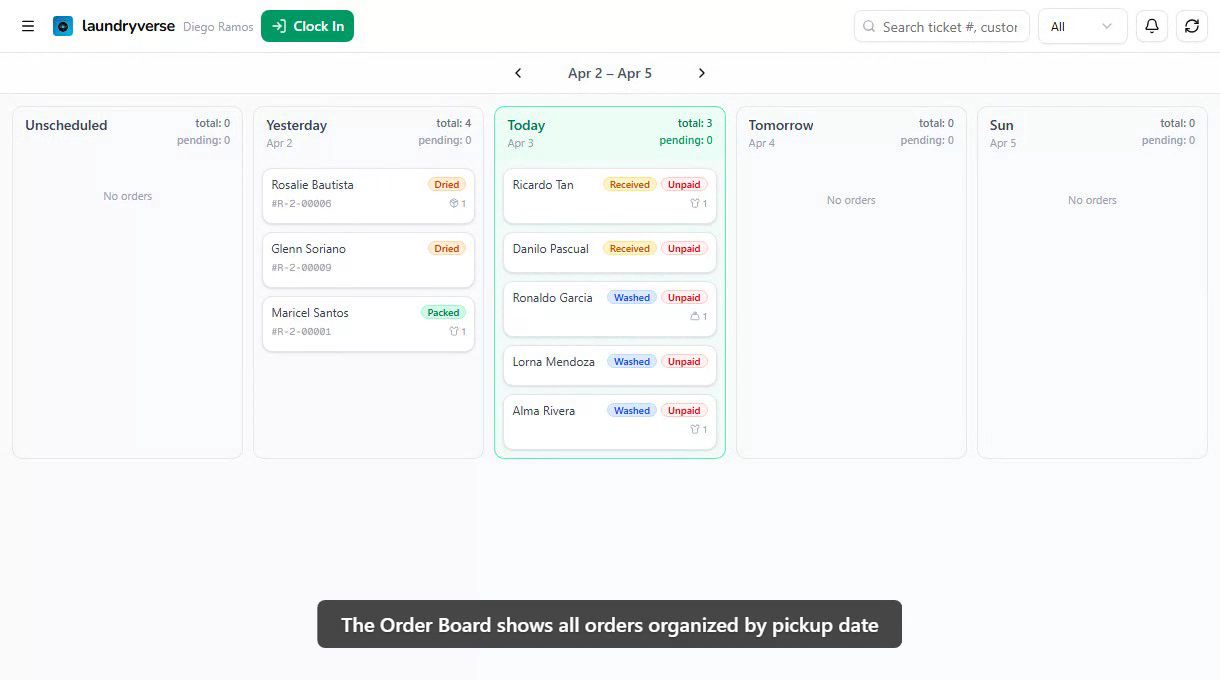Viewport: 1220px width, 680px height.
Task: Click the laundryverse logo icon
Action: tap(63, 26)
